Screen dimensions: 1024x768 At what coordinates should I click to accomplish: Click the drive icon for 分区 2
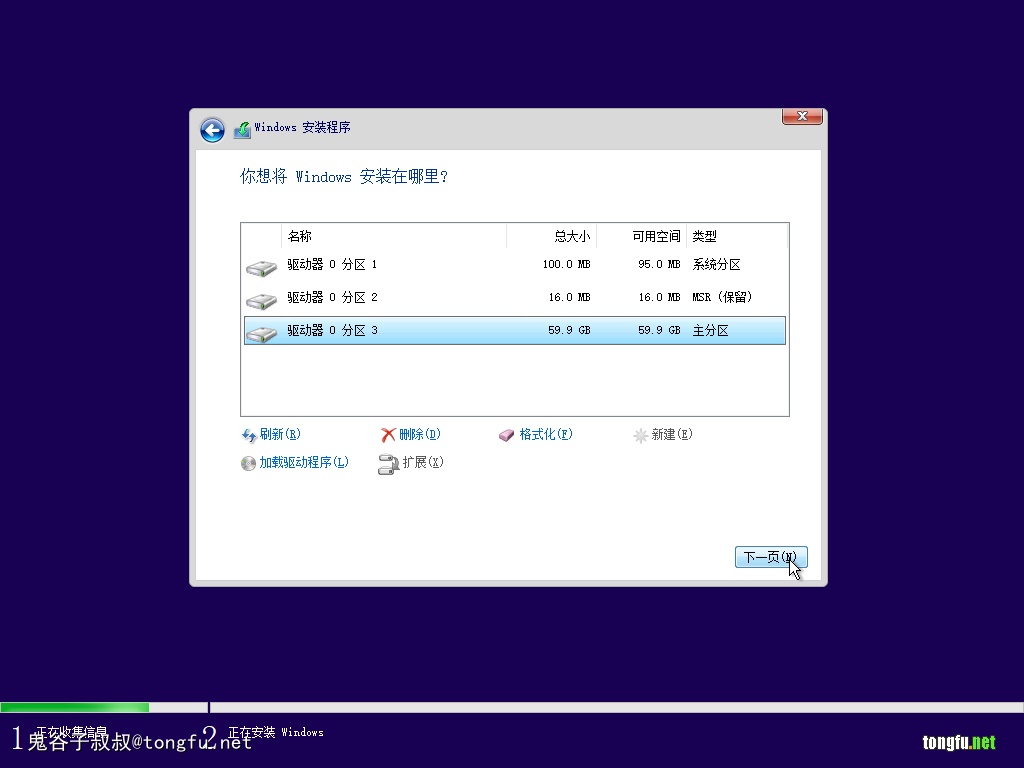[x=261, y=300]
